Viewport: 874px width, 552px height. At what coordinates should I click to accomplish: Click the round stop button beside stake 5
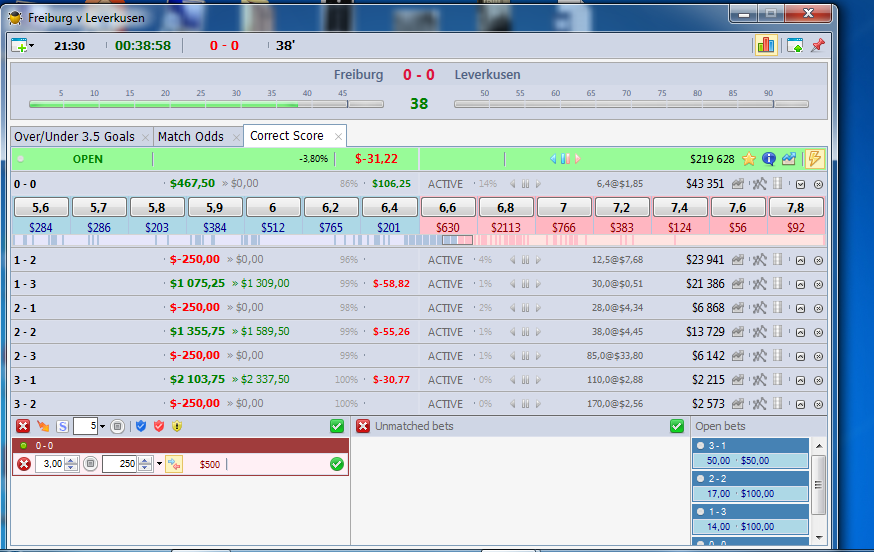click(117, 427)
